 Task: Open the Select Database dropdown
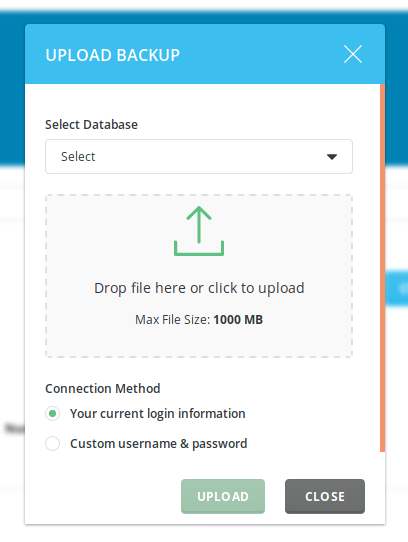[199, 157]
